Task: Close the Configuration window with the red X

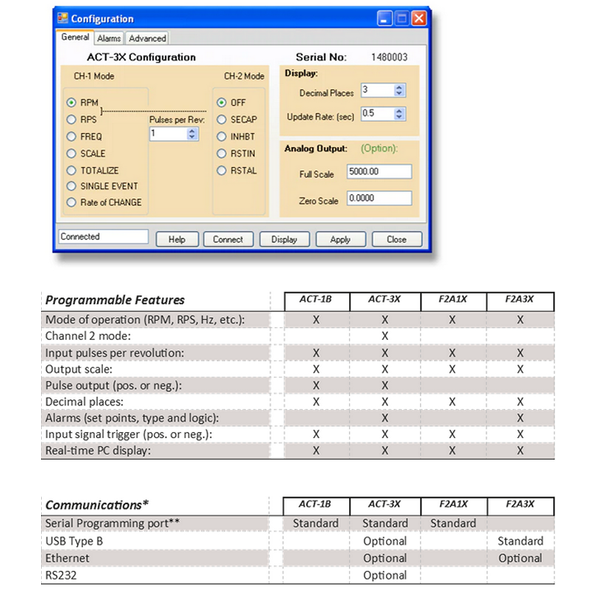Action: (419, 18)
